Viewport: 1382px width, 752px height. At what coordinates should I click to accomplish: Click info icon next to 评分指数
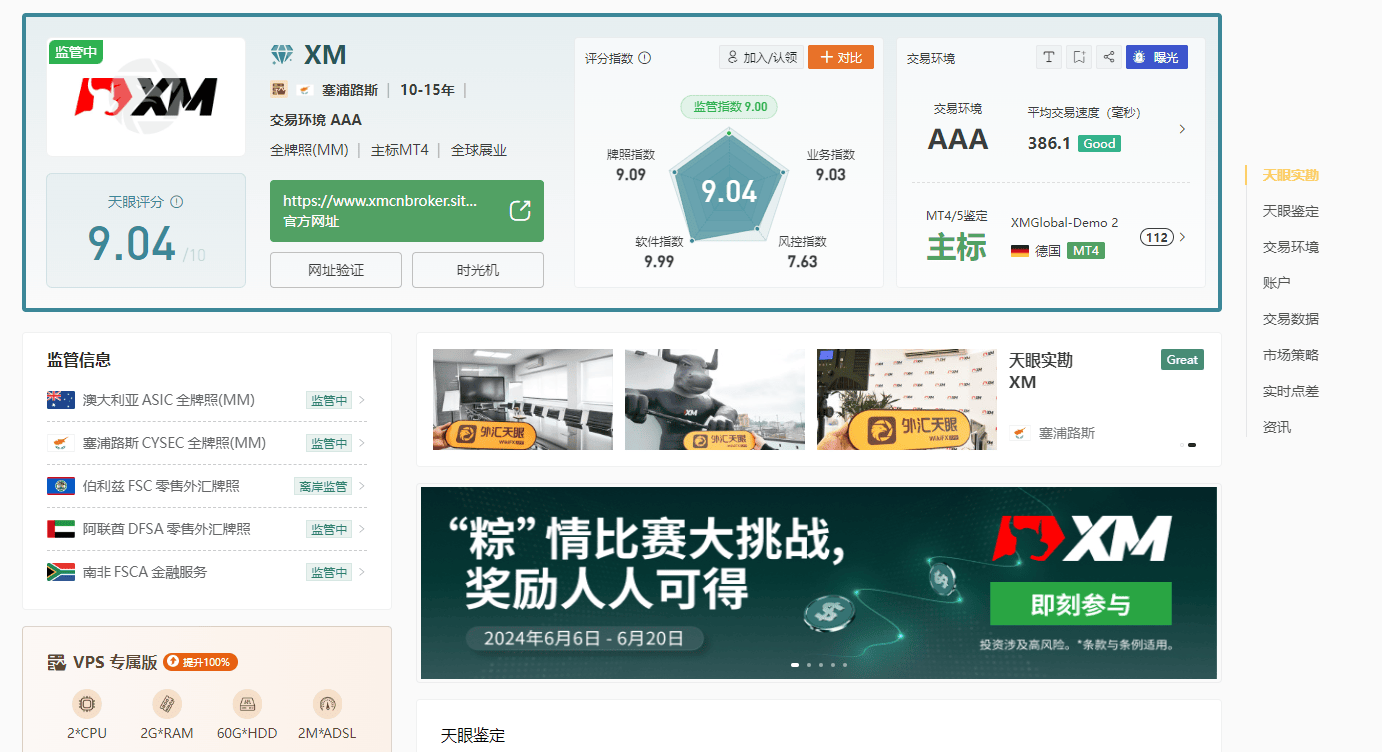[645, 58]
